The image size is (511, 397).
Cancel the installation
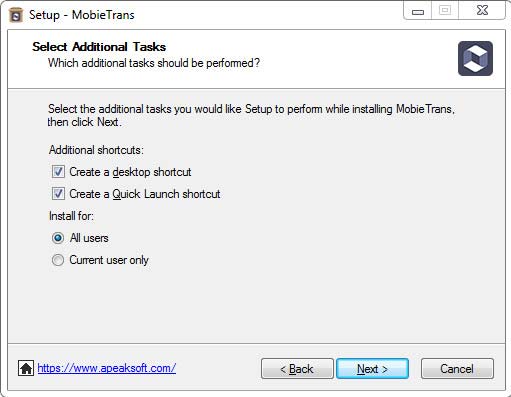click(457, 369)
